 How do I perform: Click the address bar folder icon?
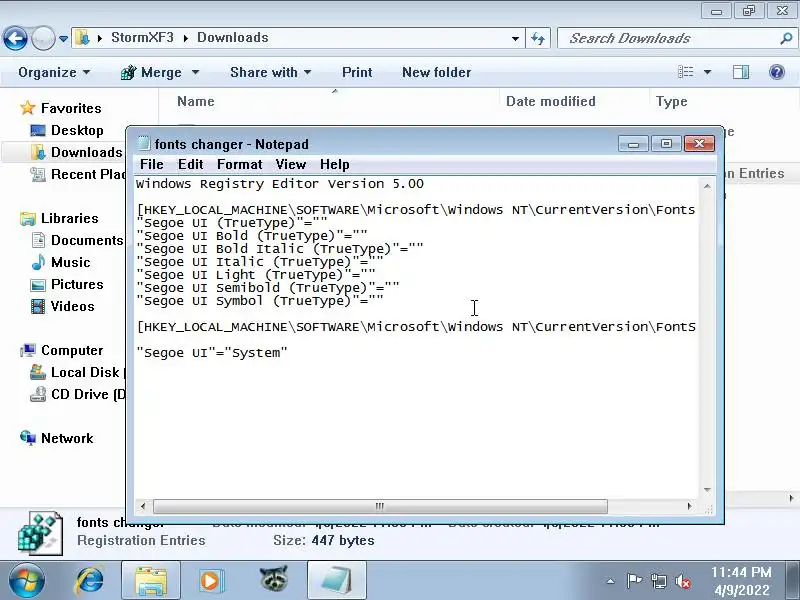[x=82, y=38]
